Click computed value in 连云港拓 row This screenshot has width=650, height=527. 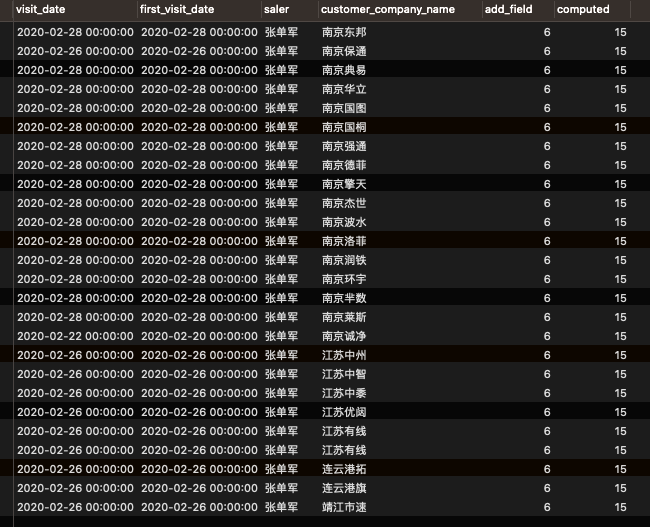(x=620, y=469)
